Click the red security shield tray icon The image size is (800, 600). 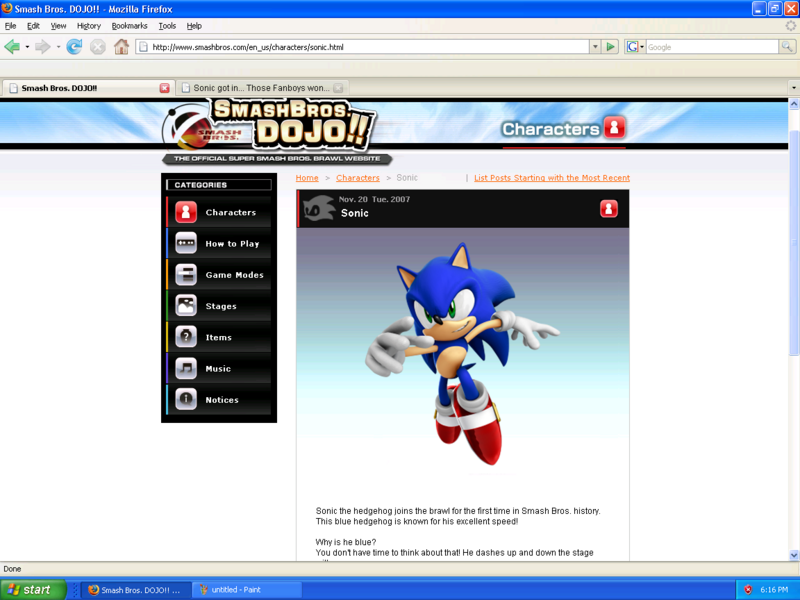coord(748,590)
